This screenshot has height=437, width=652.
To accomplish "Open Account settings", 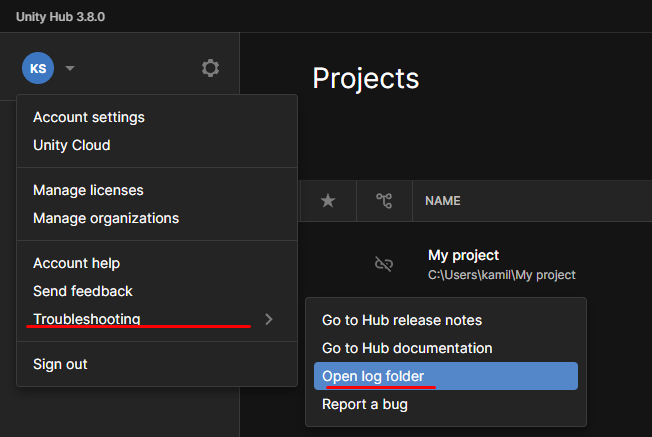I will click(89, 117).
